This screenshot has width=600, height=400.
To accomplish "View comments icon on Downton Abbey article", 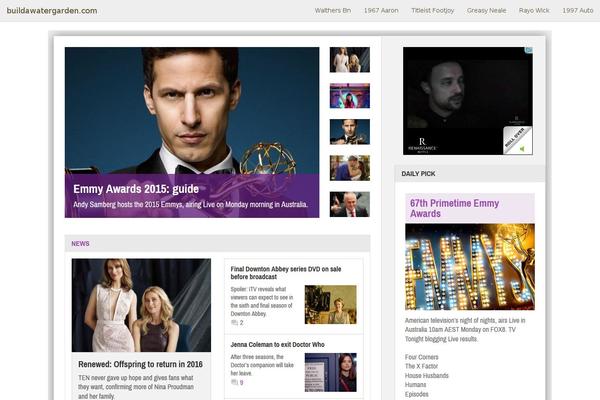I will (235, 323).
